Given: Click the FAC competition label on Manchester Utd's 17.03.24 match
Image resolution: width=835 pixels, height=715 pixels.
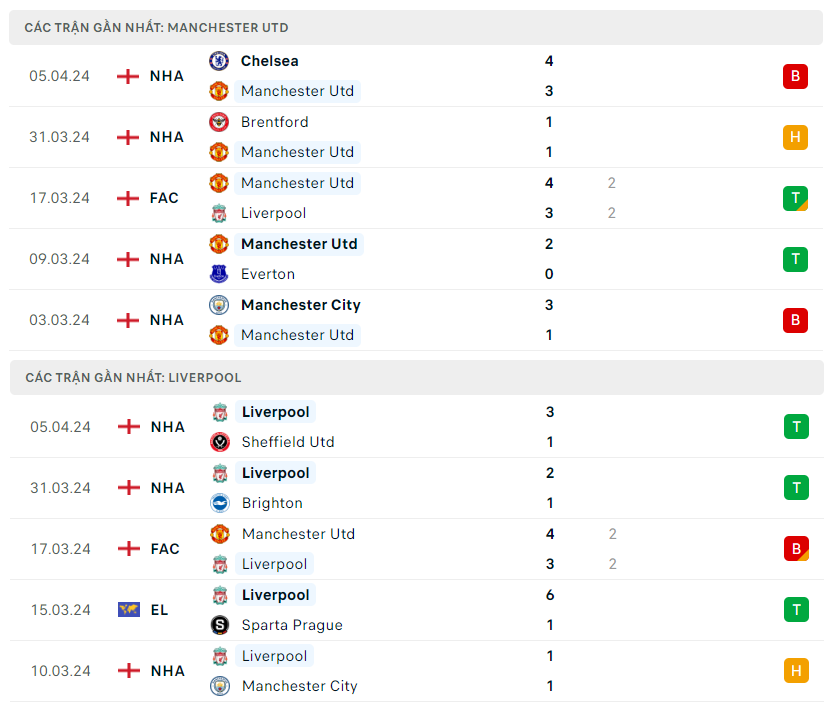Looking at the screenshot, I should (x=164, y=198).
